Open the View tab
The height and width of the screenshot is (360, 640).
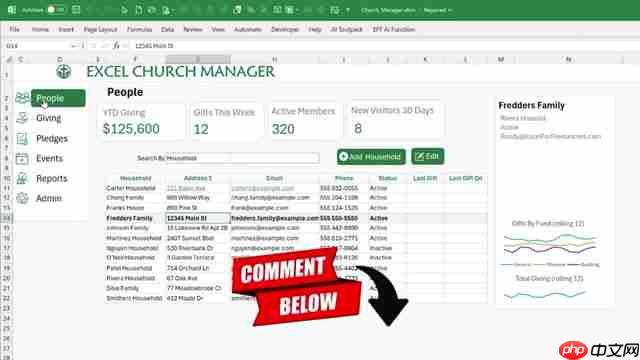click(218, 29)
